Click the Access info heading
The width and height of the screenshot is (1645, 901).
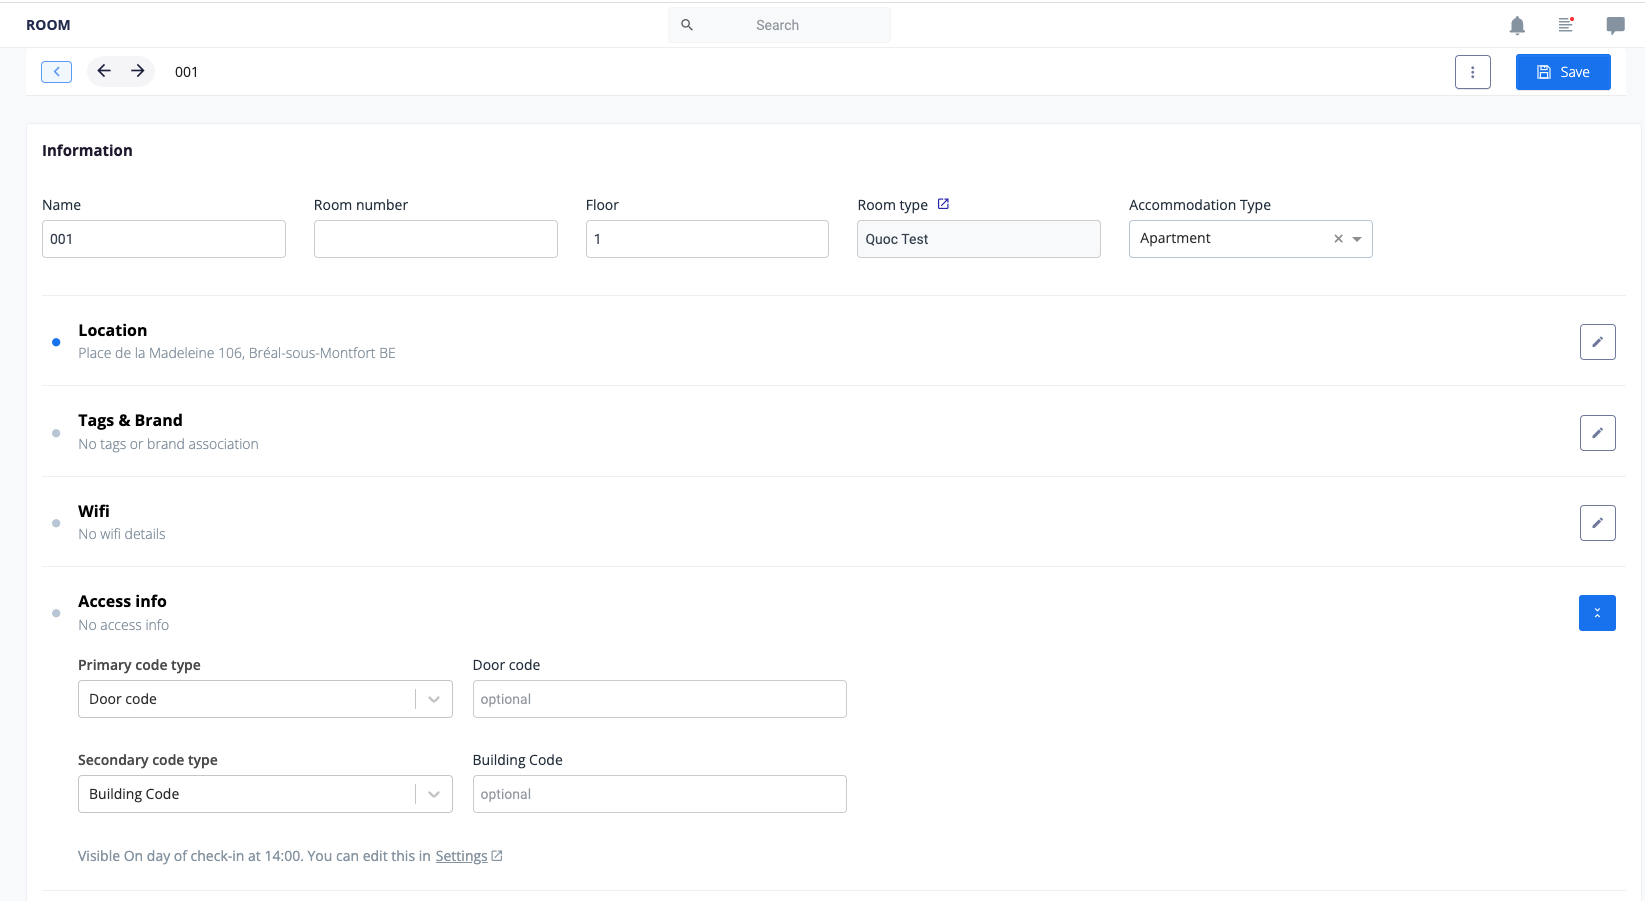[x=122, y=601]
